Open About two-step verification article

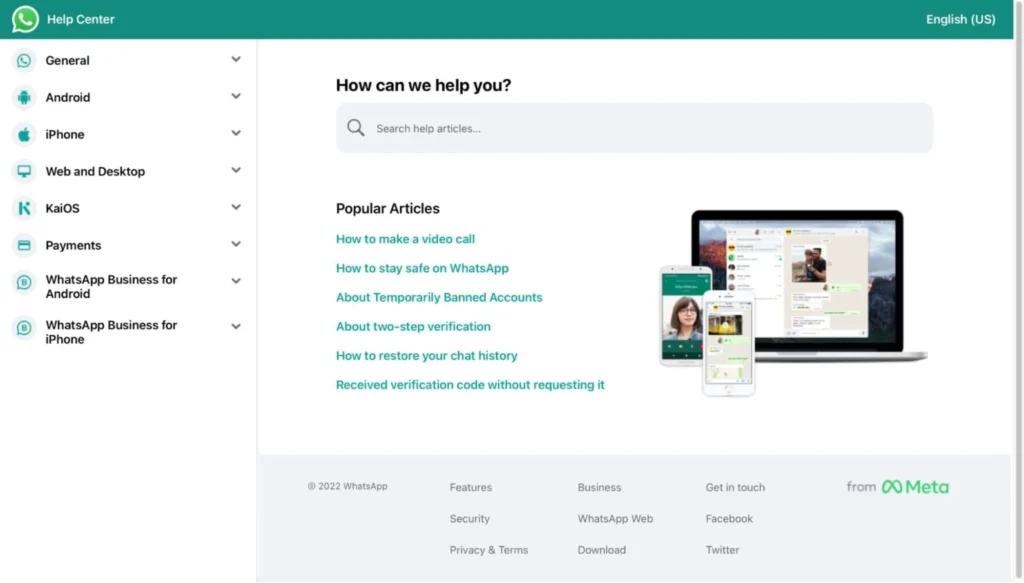pyautogui.click(x=413, y=326)
